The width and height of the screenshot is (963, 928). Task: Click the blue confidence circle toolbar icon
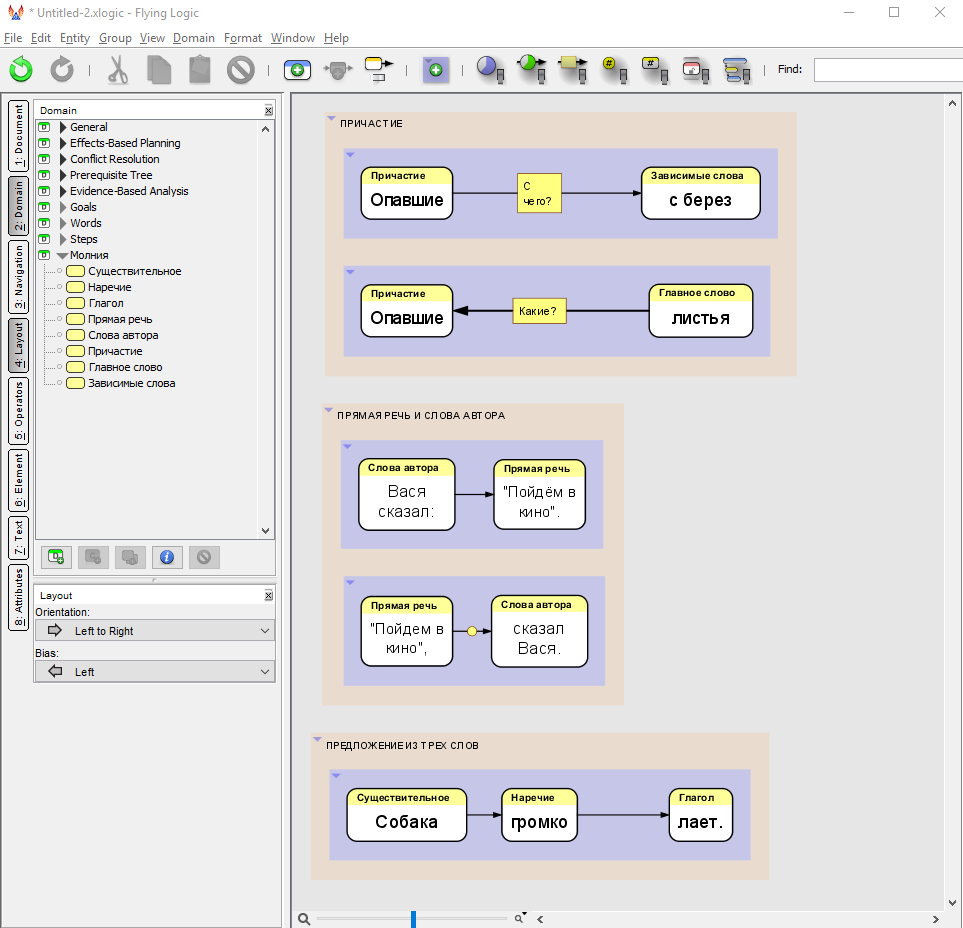[488, 68]
